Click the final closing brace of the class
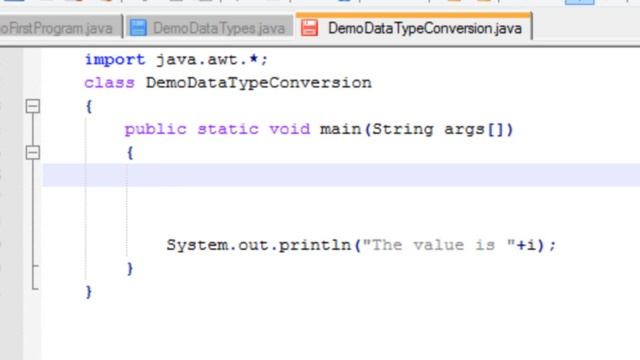The width and height of the screenshot is (640, 360). (x=89, y=292)
